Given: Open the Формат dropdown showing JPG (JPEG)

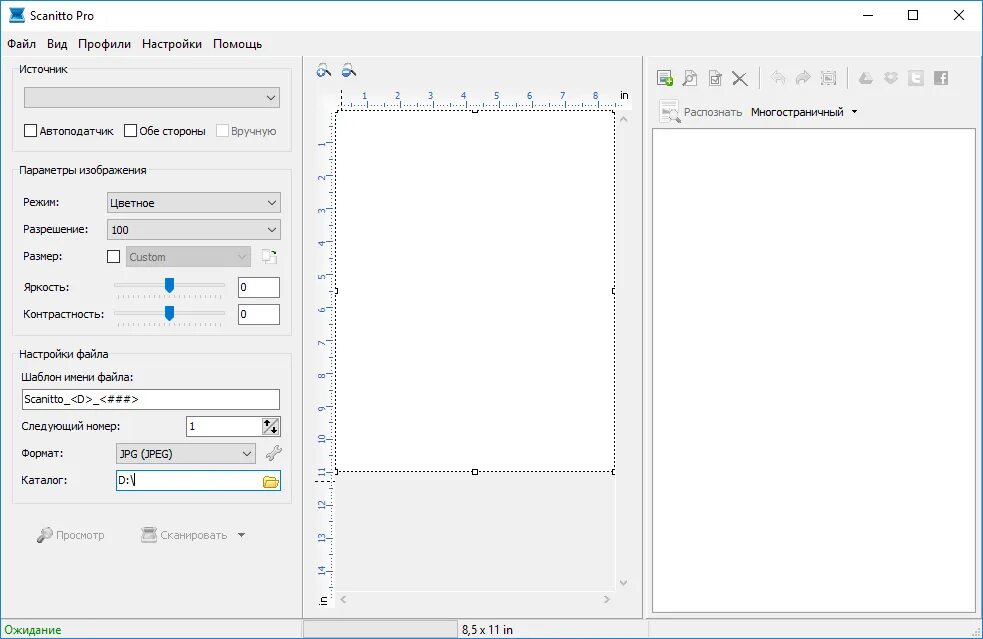Looking at the screenshot, I should point(186,453).
